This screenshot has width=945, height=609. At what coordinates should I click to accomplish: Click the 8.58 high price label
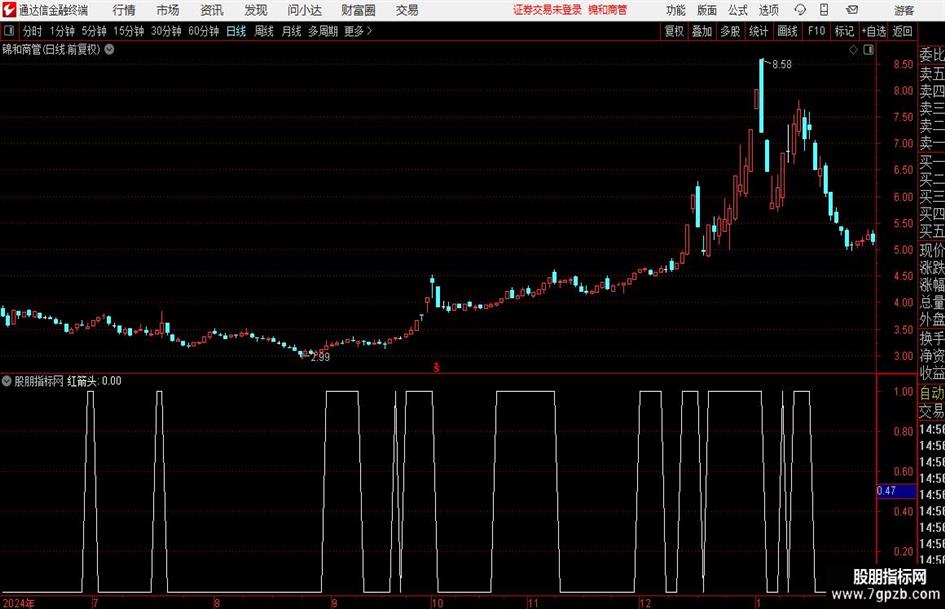(x=782, y=64)
